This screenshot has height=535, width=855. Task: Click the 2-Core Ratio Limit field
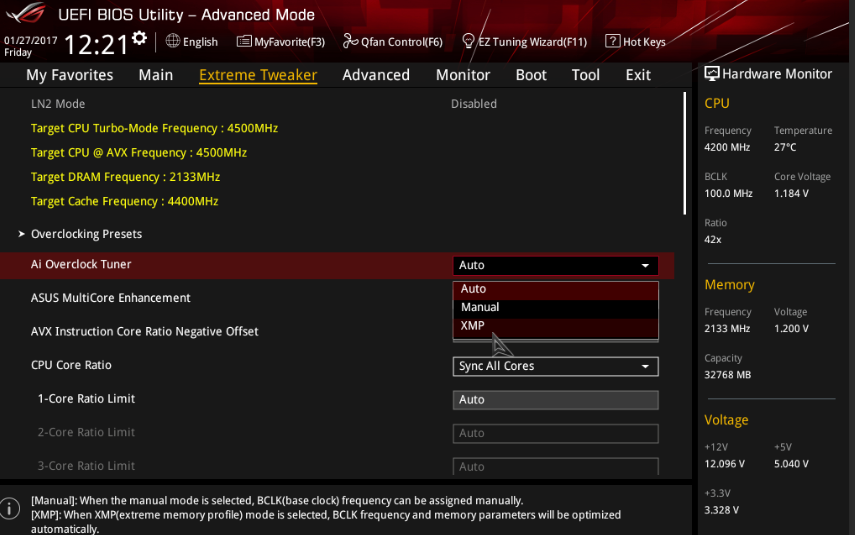click(555, 434)
